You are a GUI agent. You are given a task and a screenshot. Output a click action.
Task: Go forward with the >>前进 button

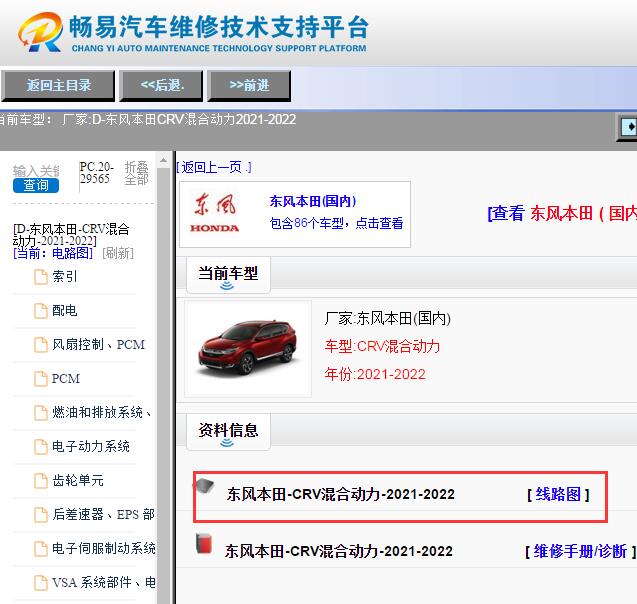pyautogui.click(x=249, y=86)
